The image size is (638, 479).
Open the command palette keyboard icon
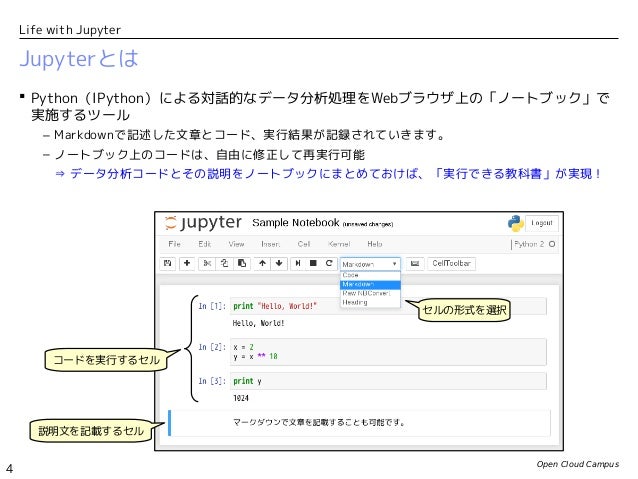click(415, 264)
